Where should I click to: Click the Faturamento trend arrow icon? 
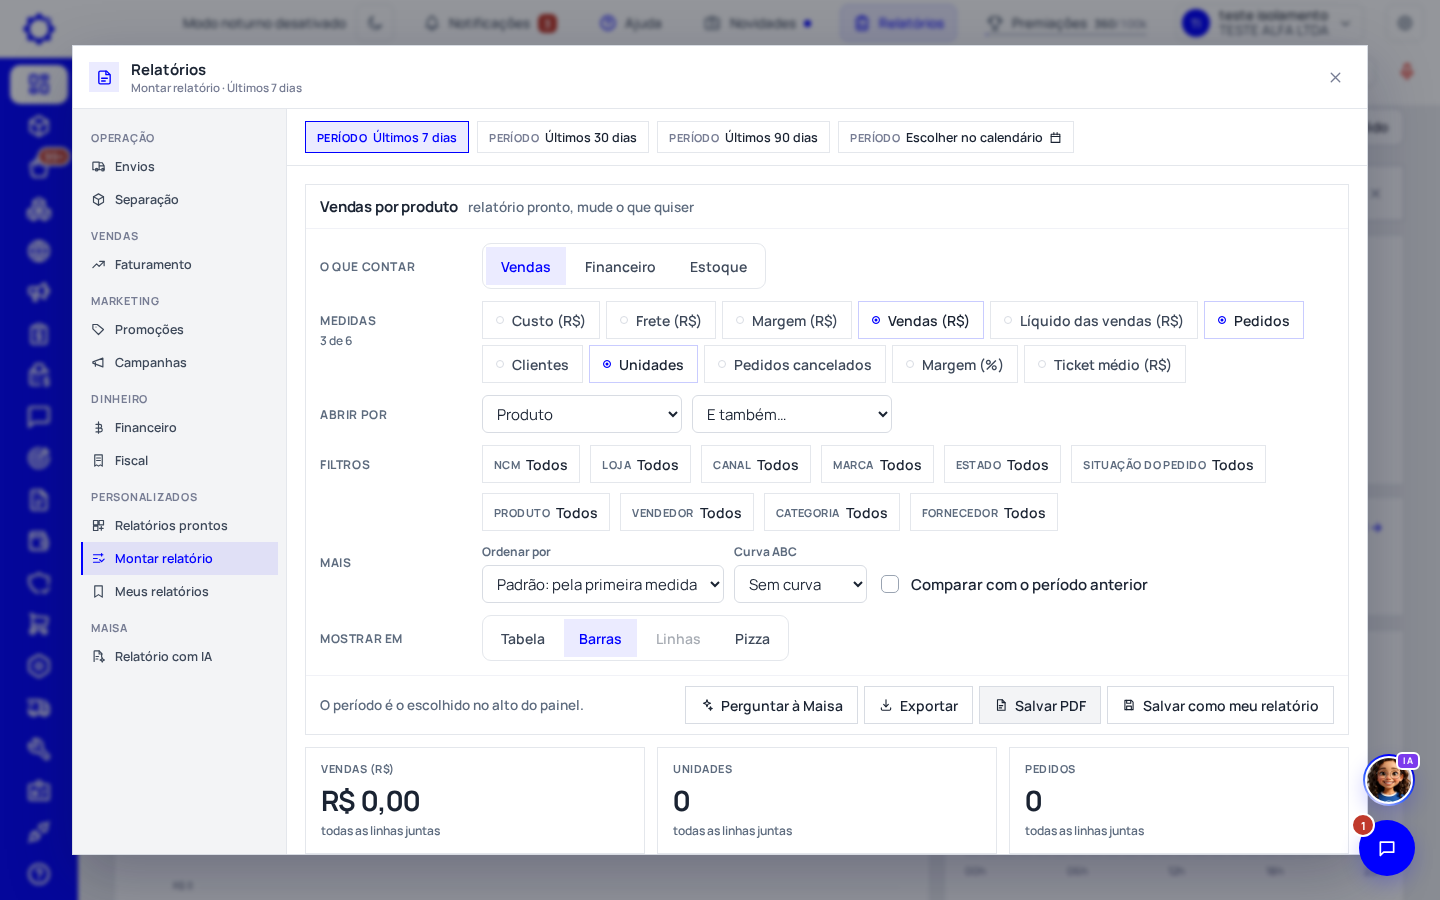tap(98, 265)
